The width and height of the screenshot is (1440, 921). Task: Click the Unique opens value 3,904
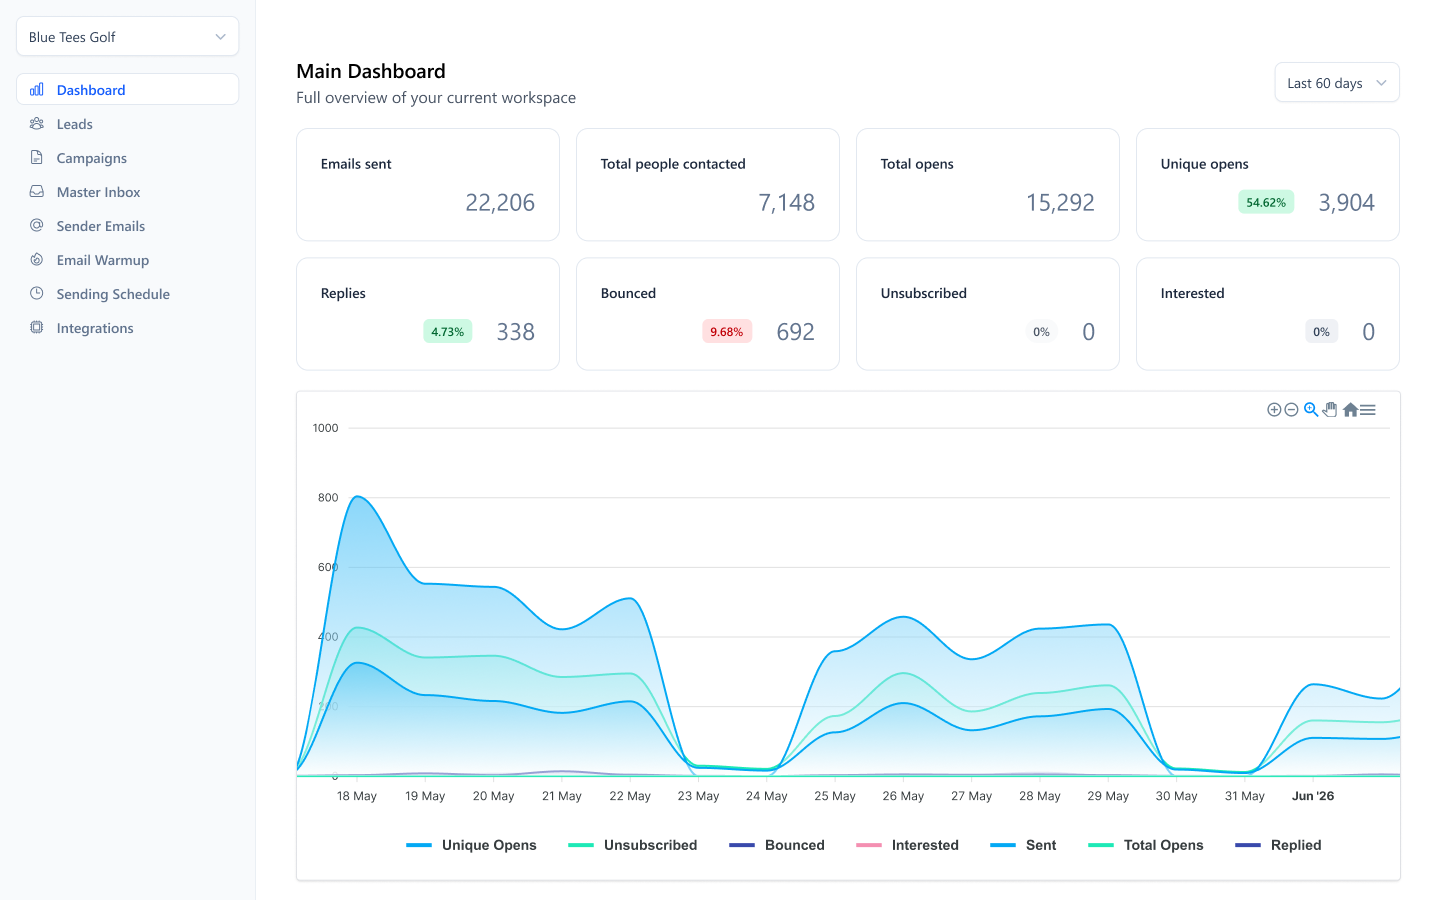(1346, 203)
